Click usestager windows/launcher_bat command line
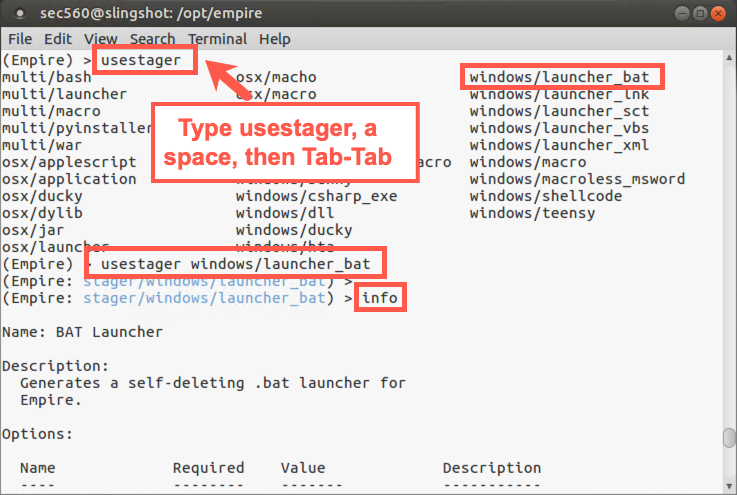Viewport: 737px width, 495px height. 235,264
